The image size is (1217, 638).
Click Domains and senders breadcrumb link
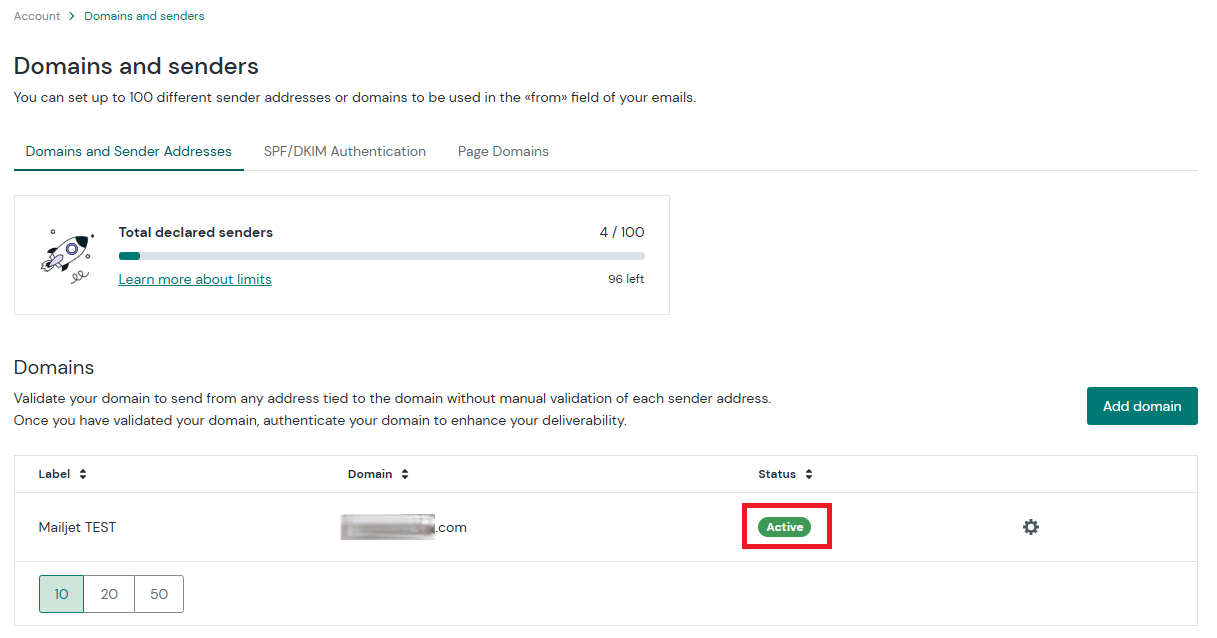[144, 16]
